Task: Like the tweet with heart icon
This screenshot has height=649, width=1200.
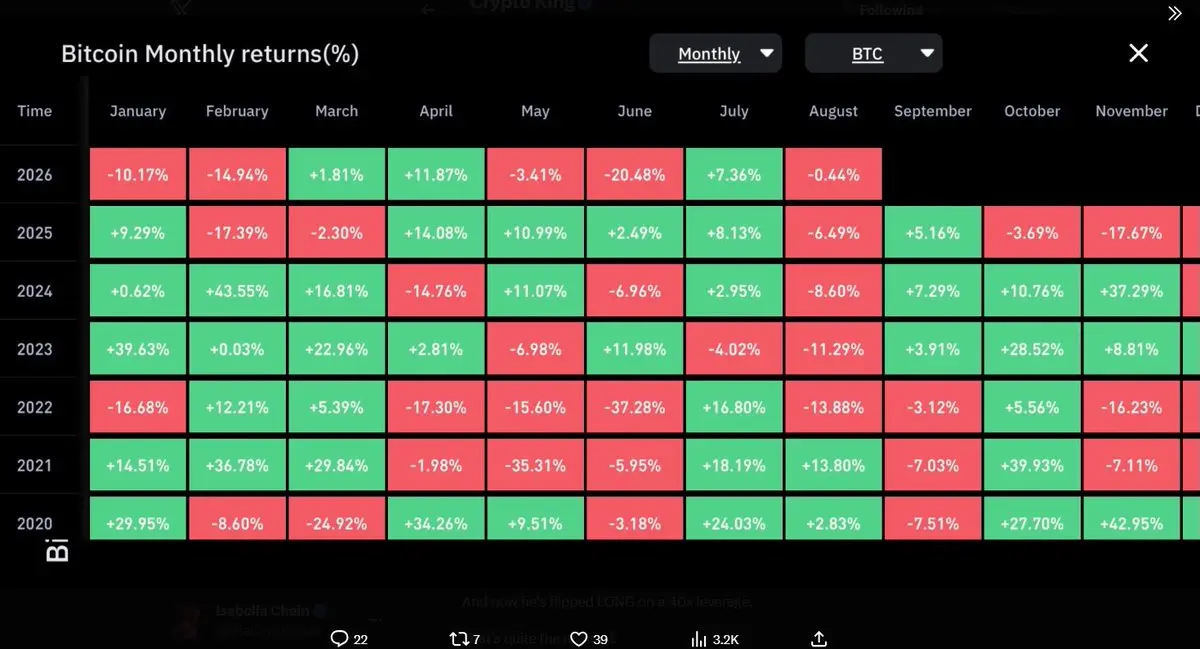Action: click(577, 638)
